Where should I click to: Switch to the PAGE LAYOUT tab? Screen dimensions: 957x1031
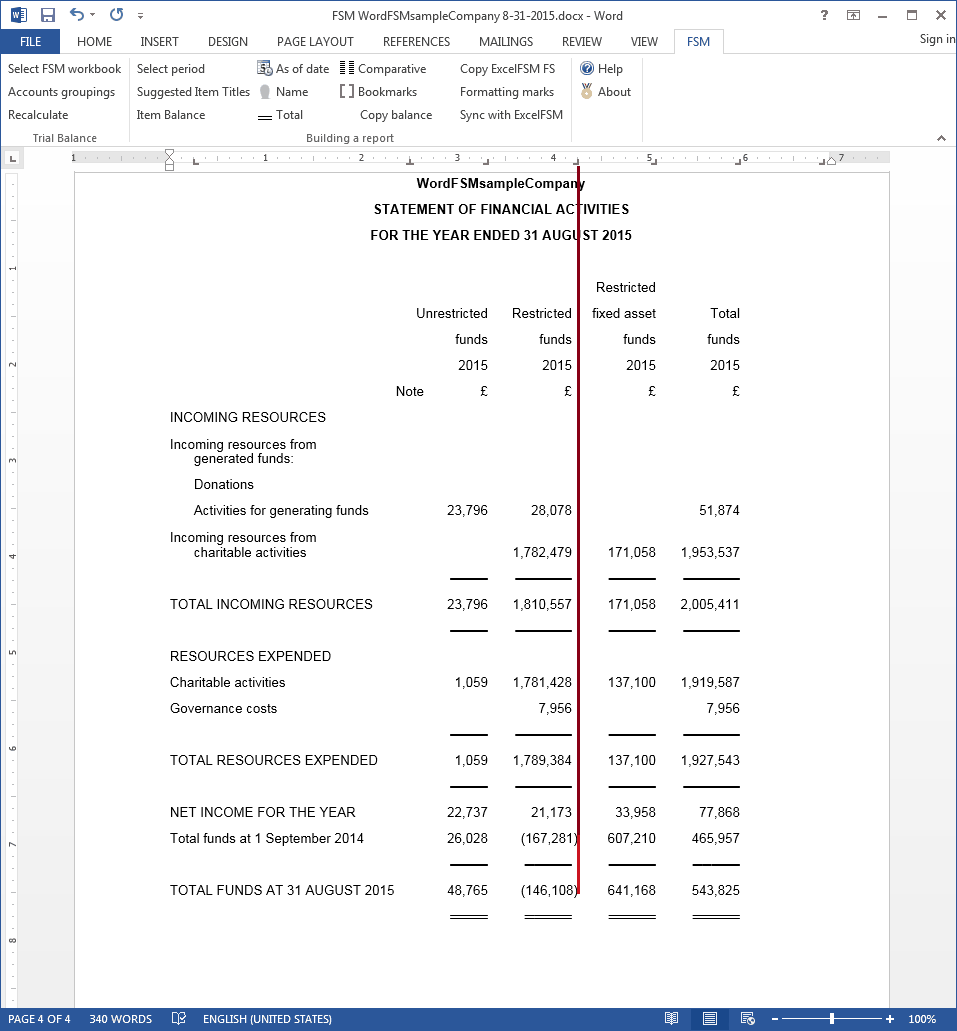315,41
